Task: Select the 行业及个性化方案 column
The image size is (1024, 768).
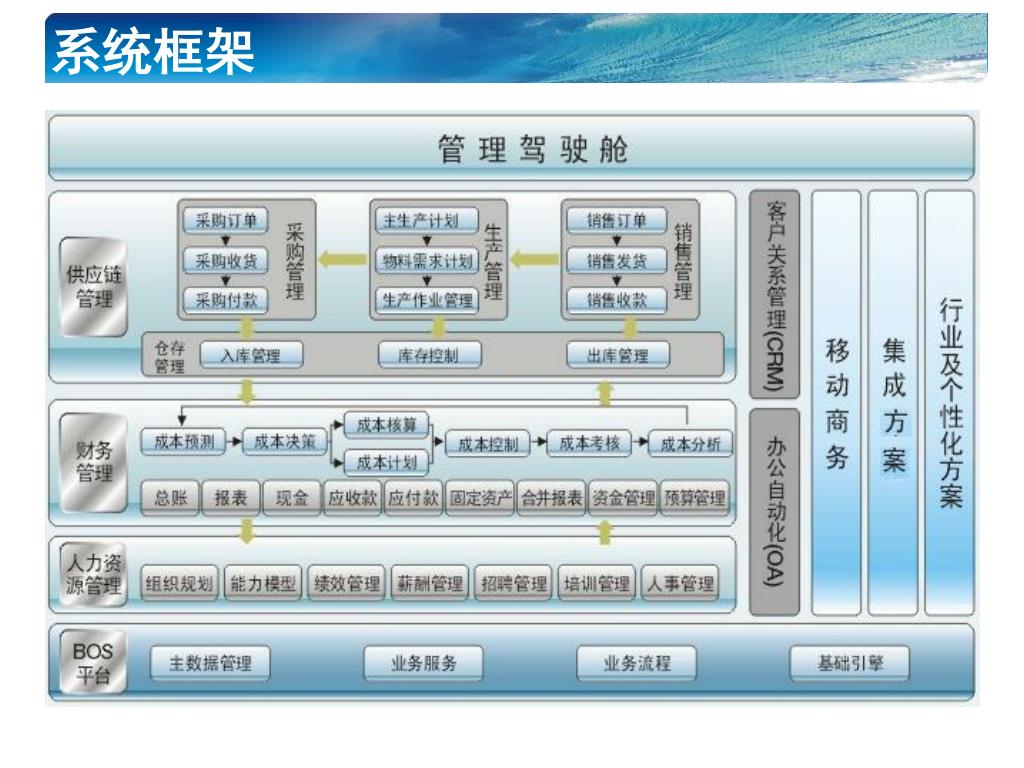Action: 950,403
